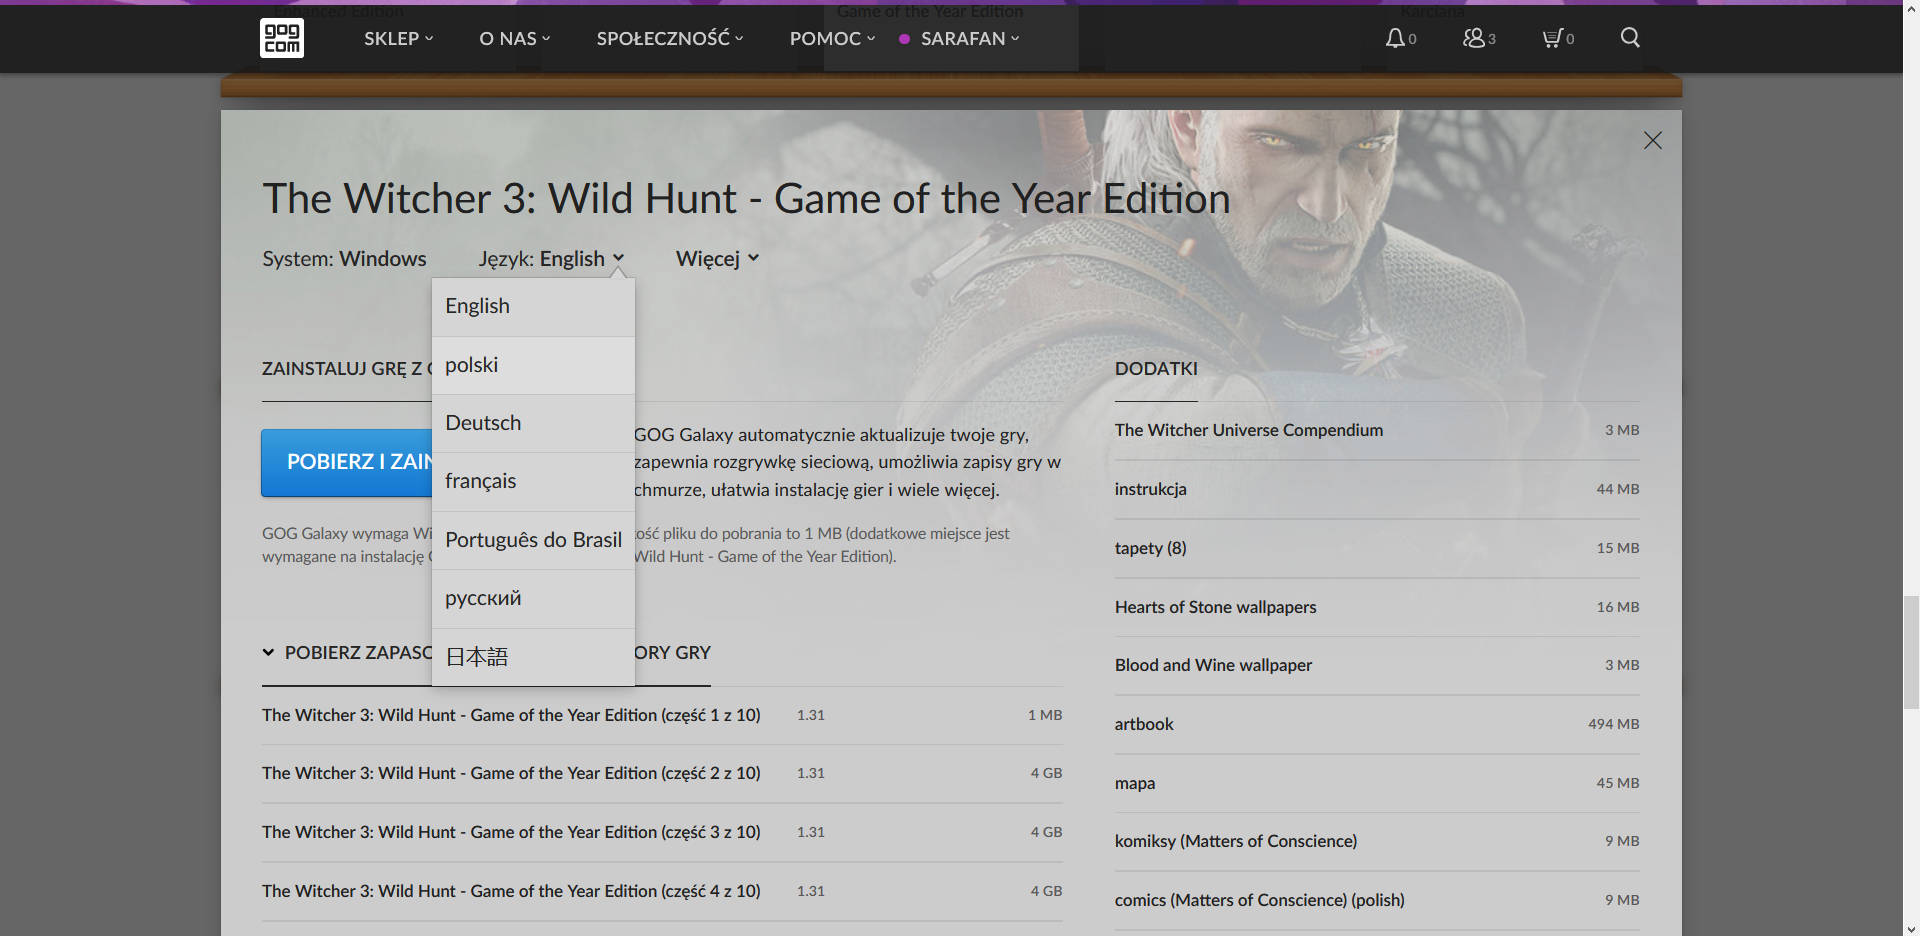Choose Deutsch in language list

tap(533, 423)
